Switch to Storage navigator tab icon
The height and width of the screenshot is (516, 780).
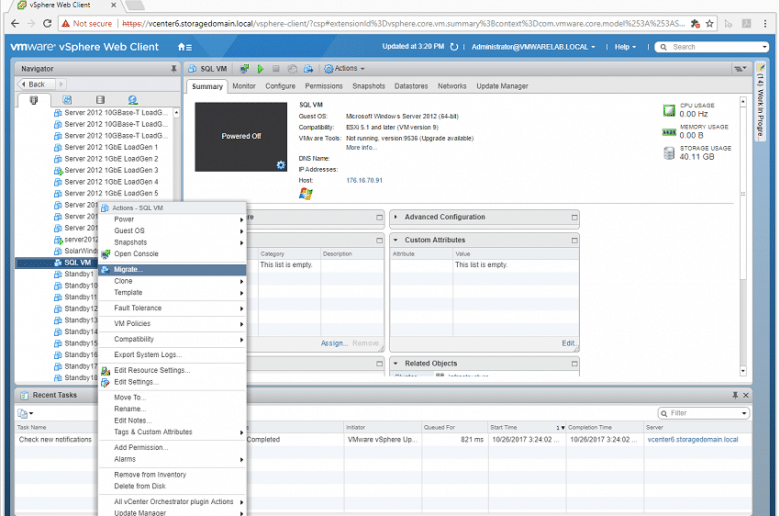tap(100, 100)
